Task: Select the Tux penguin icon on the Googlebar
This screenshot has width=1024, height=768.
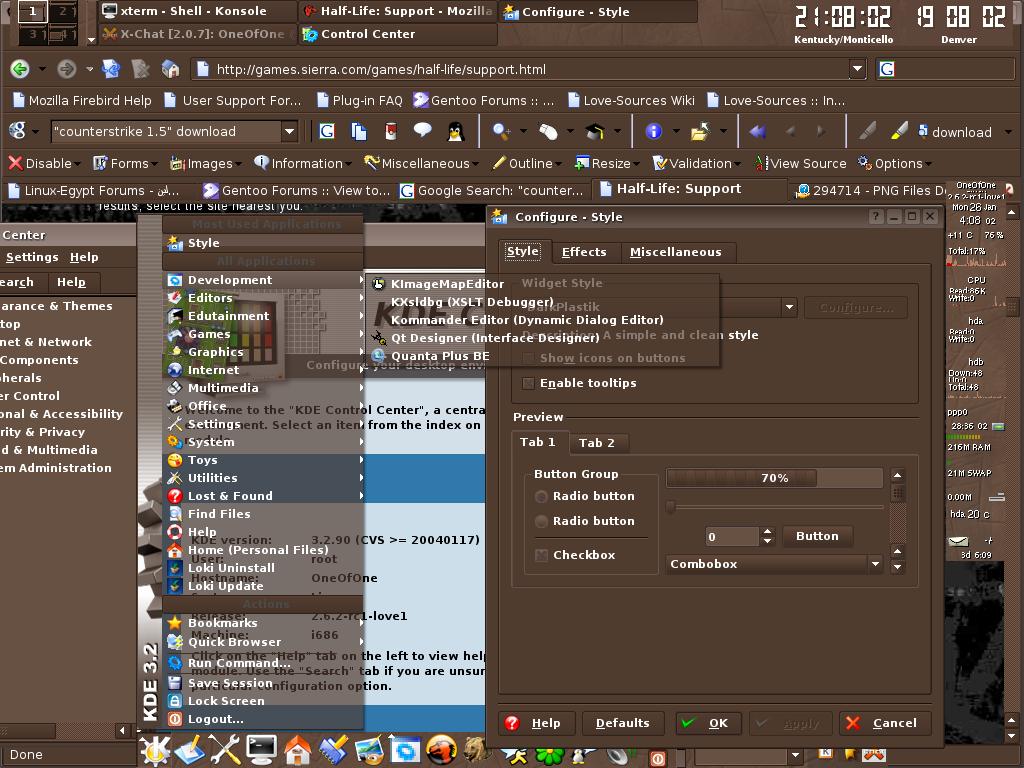Action: (456, 131)
